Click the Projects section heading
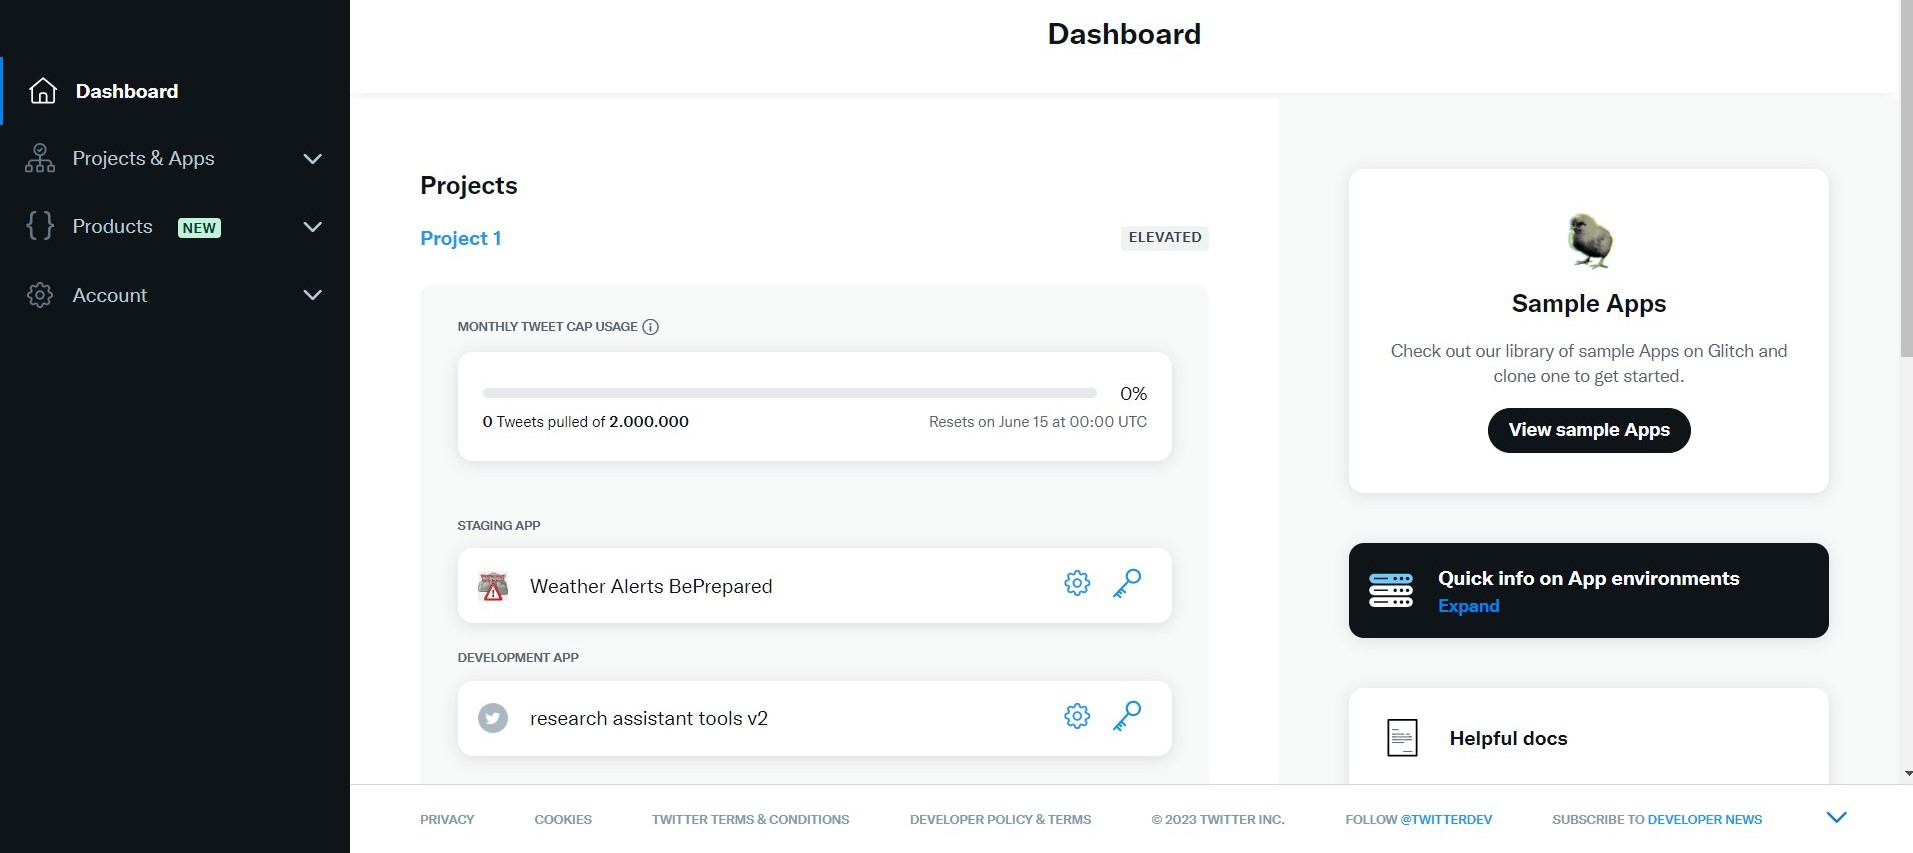1913x853 pixels. tap(469, 185)
